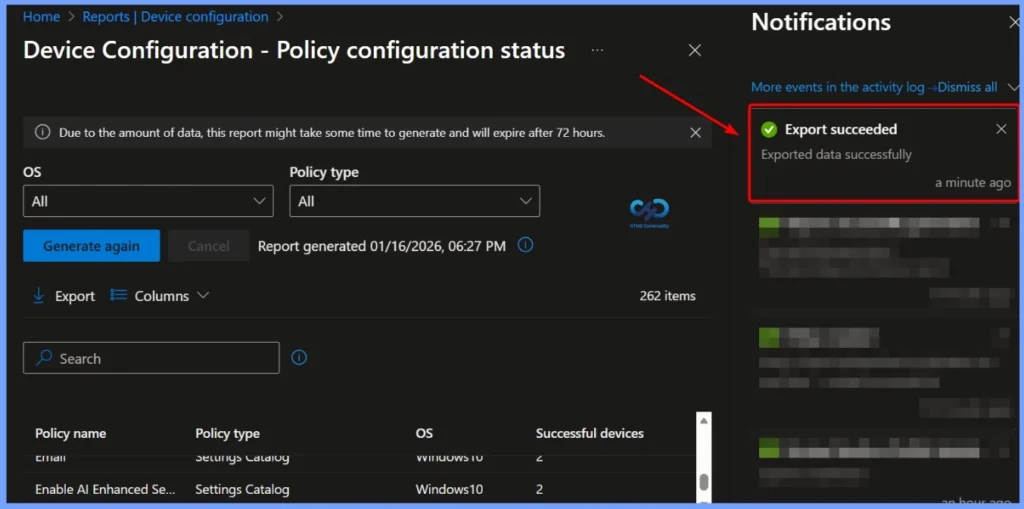
Task: Click the disabled Cancel button
Action: click(x=208, y=246)
